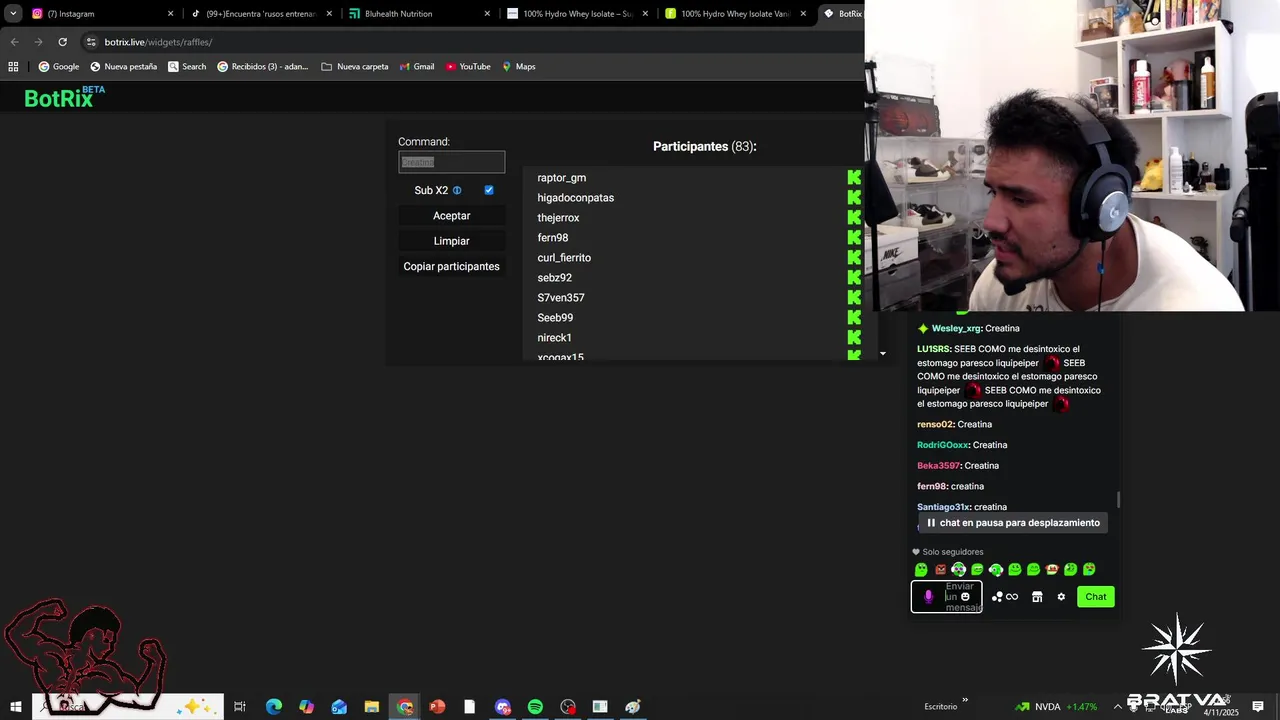The width and height of the screenshot is (1280, 720).
Task: Click the Kick icon next to fern98
Action: click(x=854, y=237)
